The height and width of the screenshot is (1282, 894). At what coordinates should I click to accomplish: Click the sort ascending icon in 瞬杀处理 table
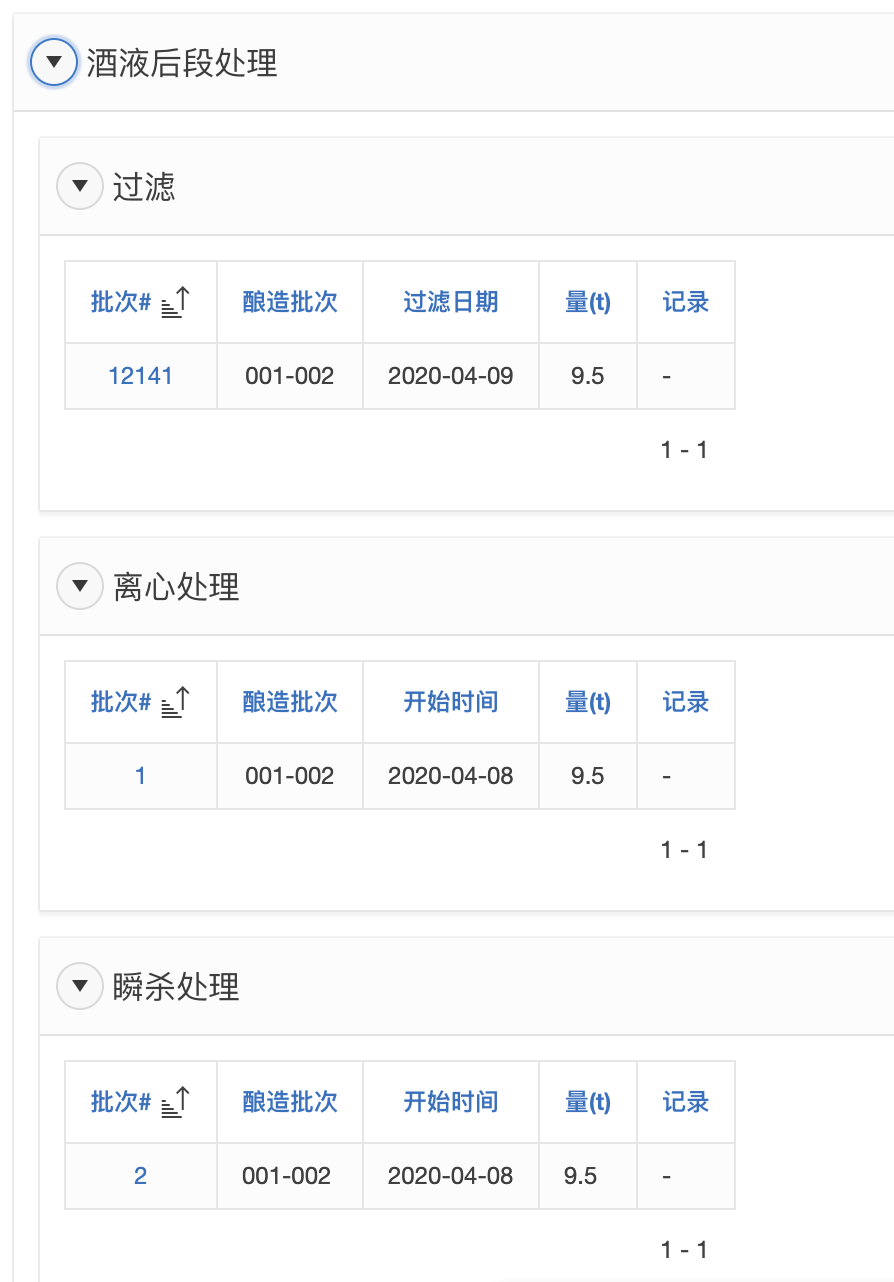click(x=175, y=1102)
